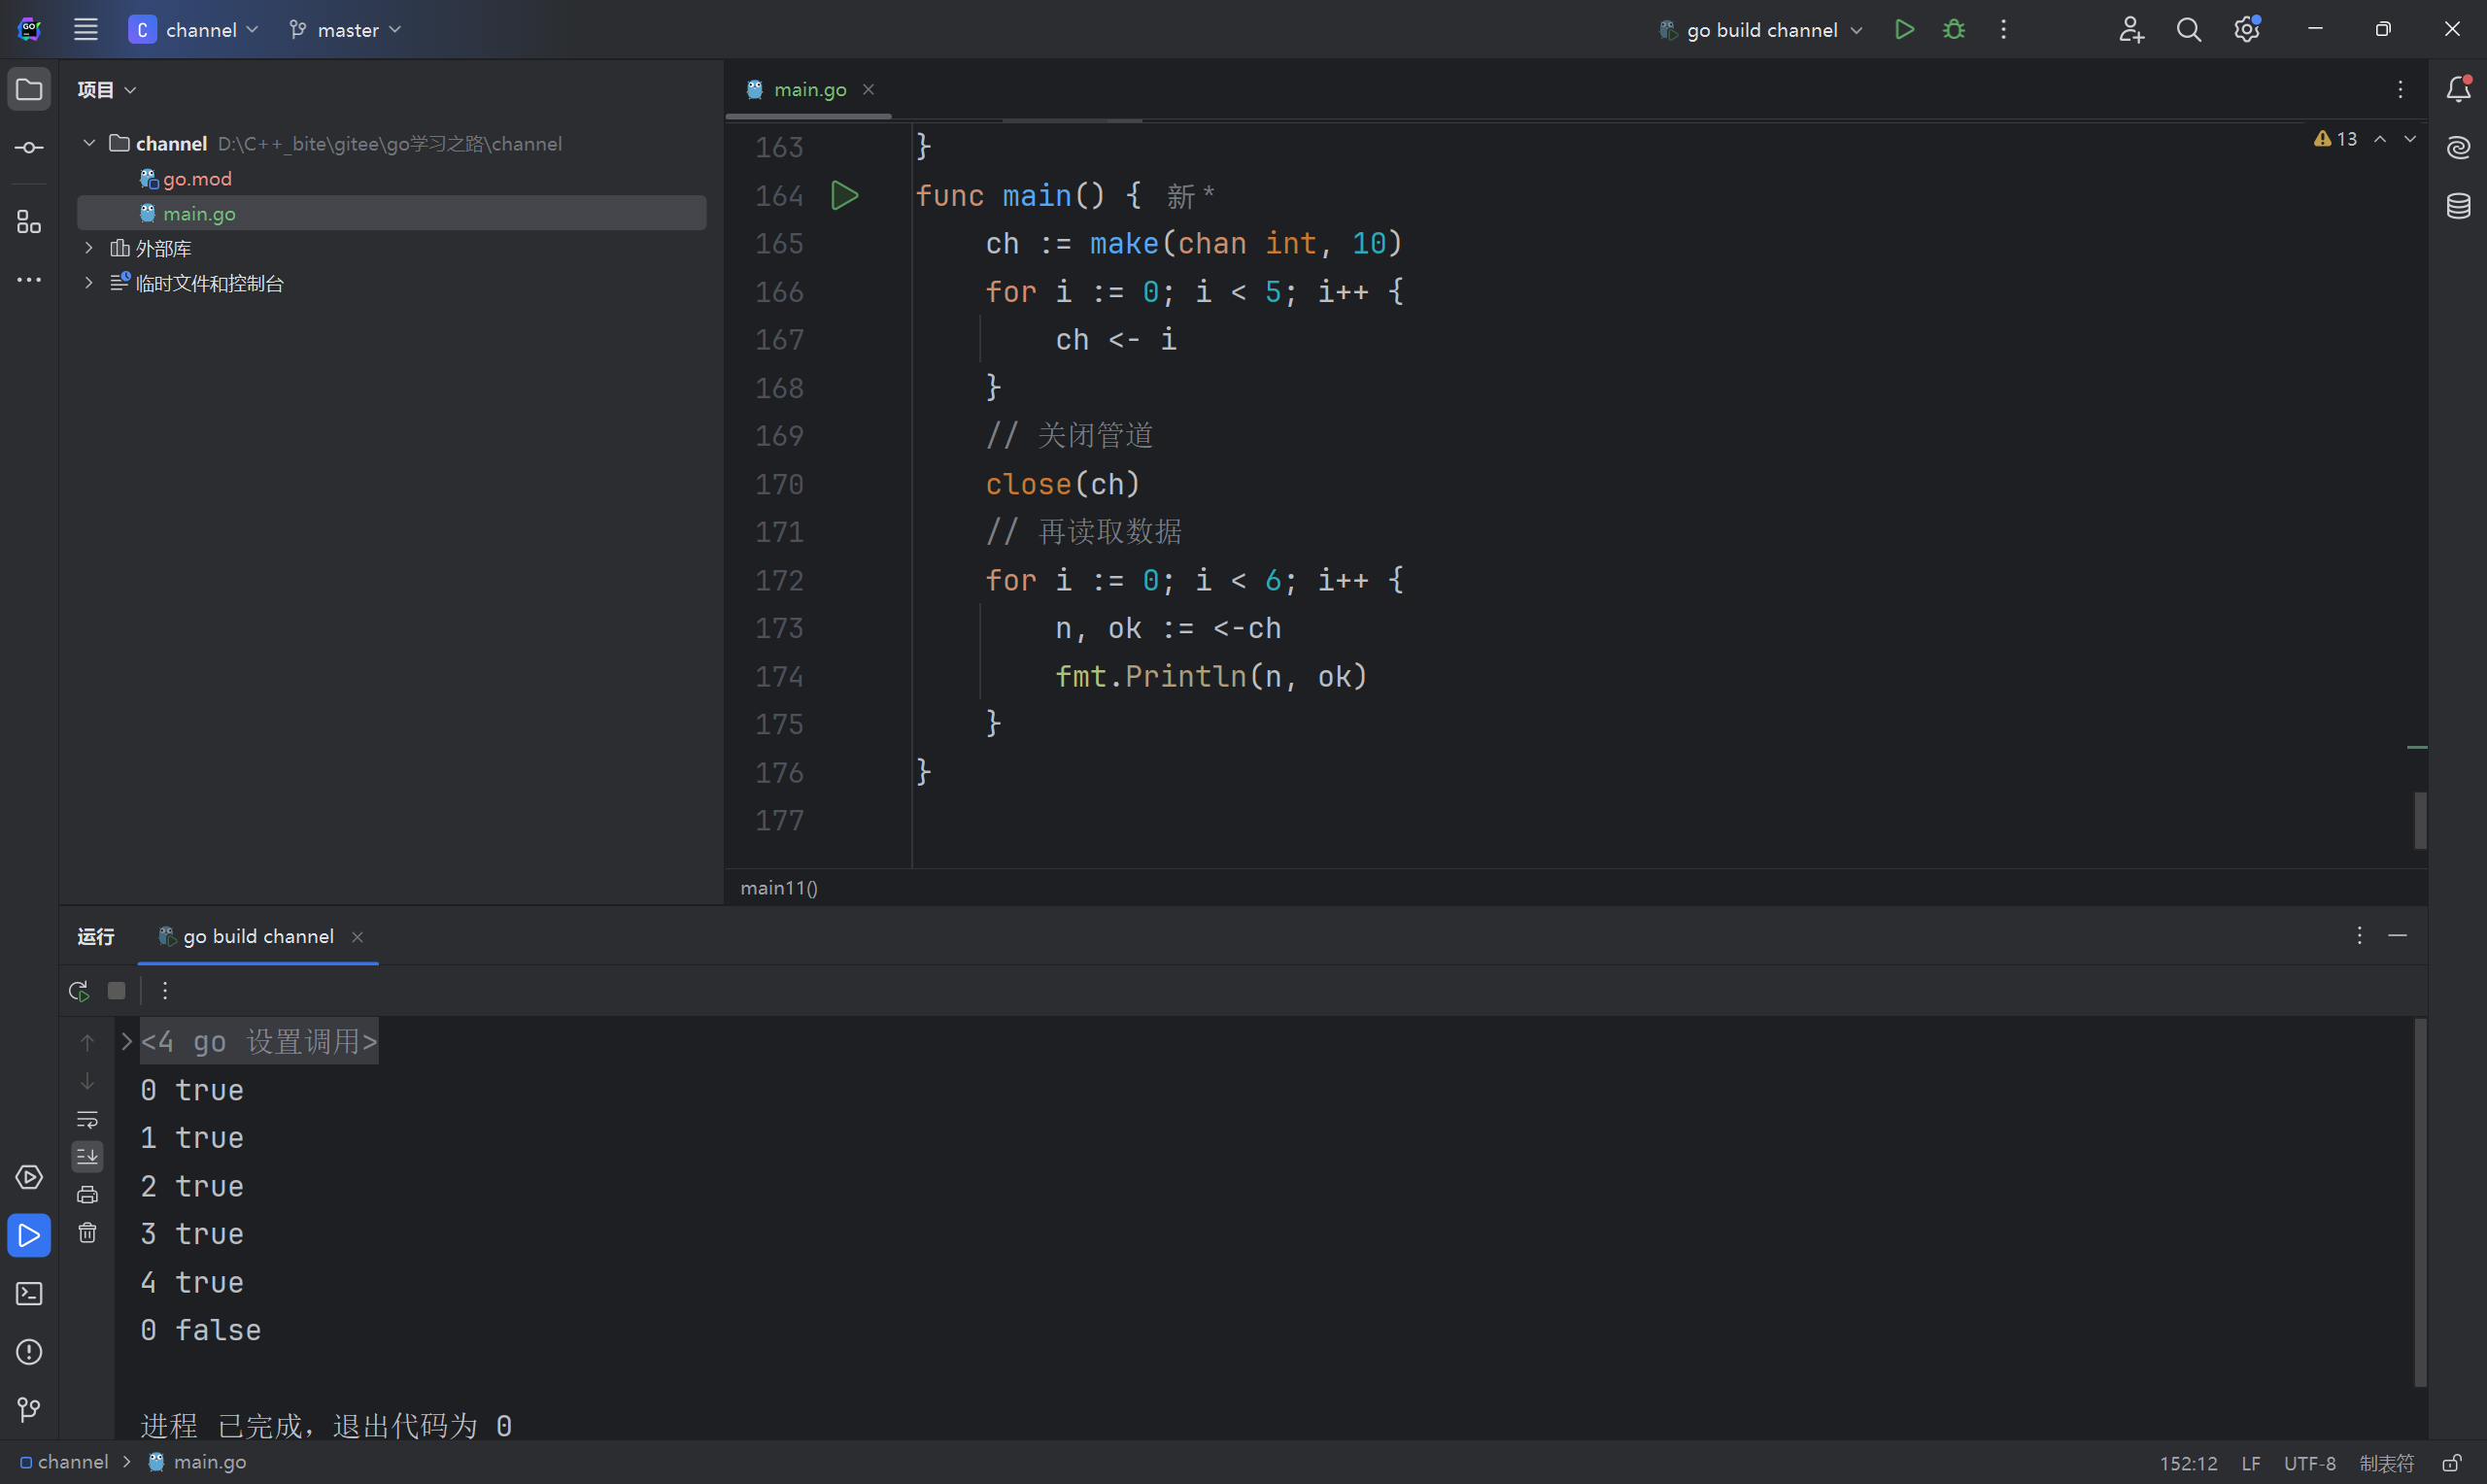This screenshot has height=1484, width=2487.
Task: Toggle the Run tool window button
Action: tap(29, 1235)
